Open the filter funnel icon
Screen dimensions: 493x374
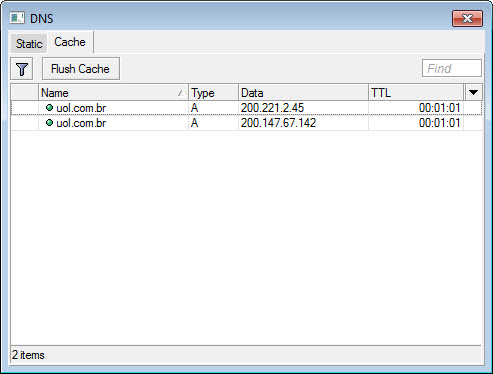(x=22, y=69)
